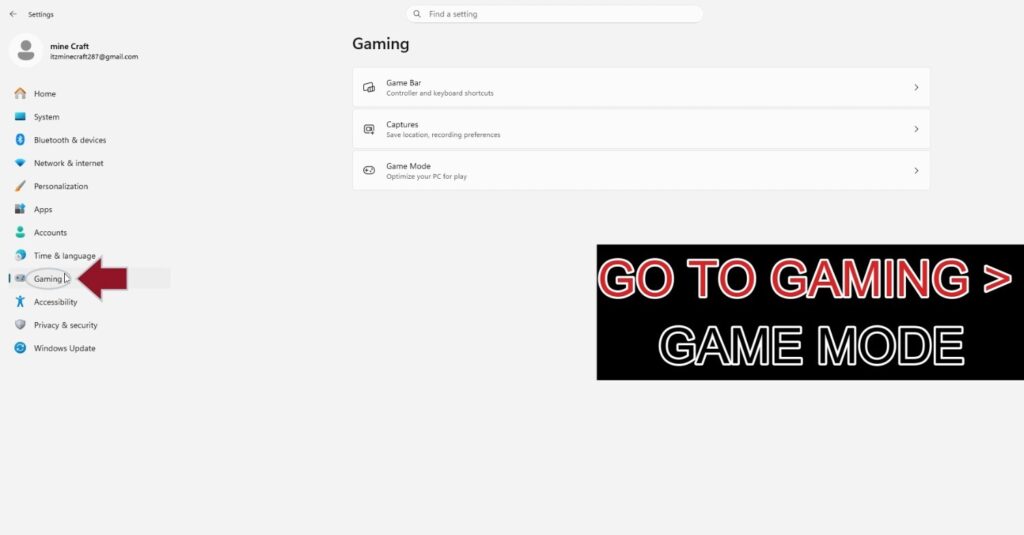The width and height of the screenshot is (1024, 535).
Task: Click the Accounts person icon
Action: [x=20, y=232]
